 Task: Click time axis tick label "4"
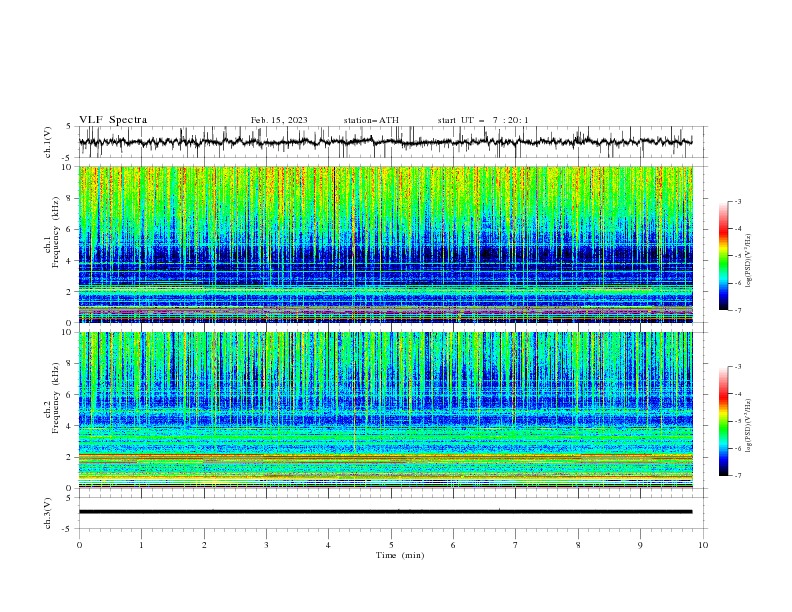(328, 545)
